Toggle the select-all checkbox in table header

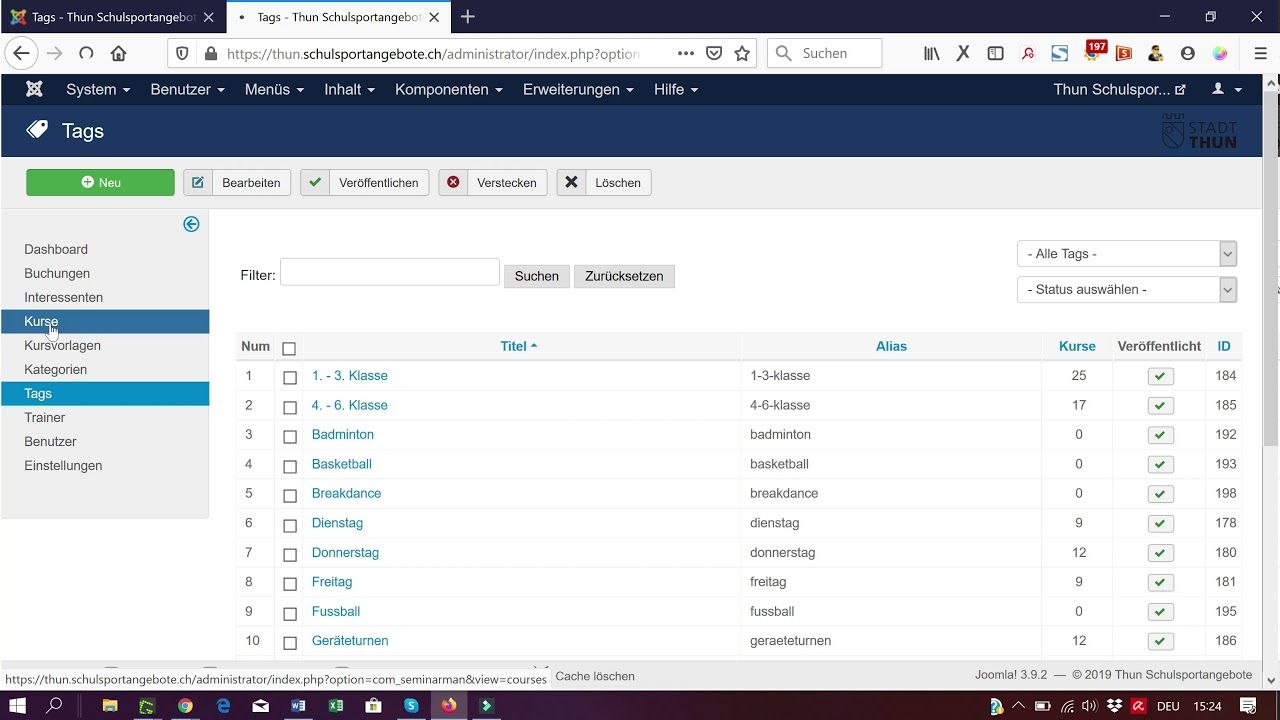tap(289, 348)
